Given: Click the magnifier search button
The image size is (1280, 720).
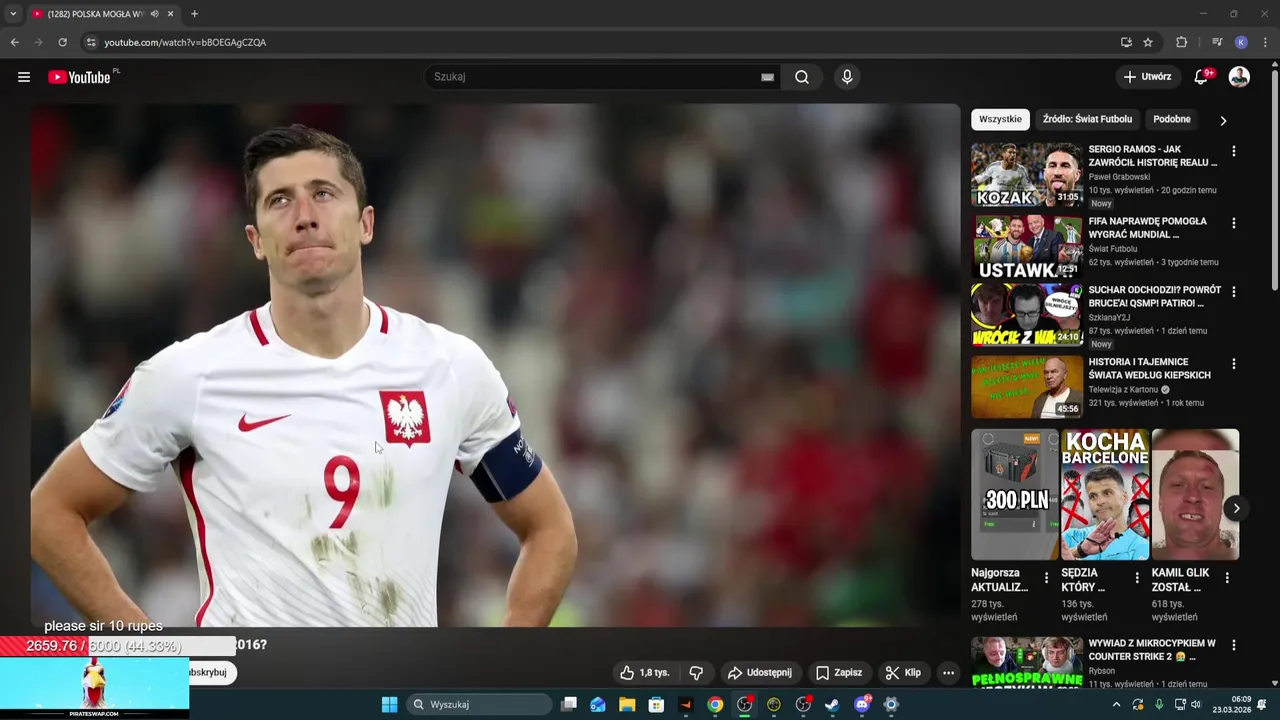Looking at the screenshot, I should point(802,77).
